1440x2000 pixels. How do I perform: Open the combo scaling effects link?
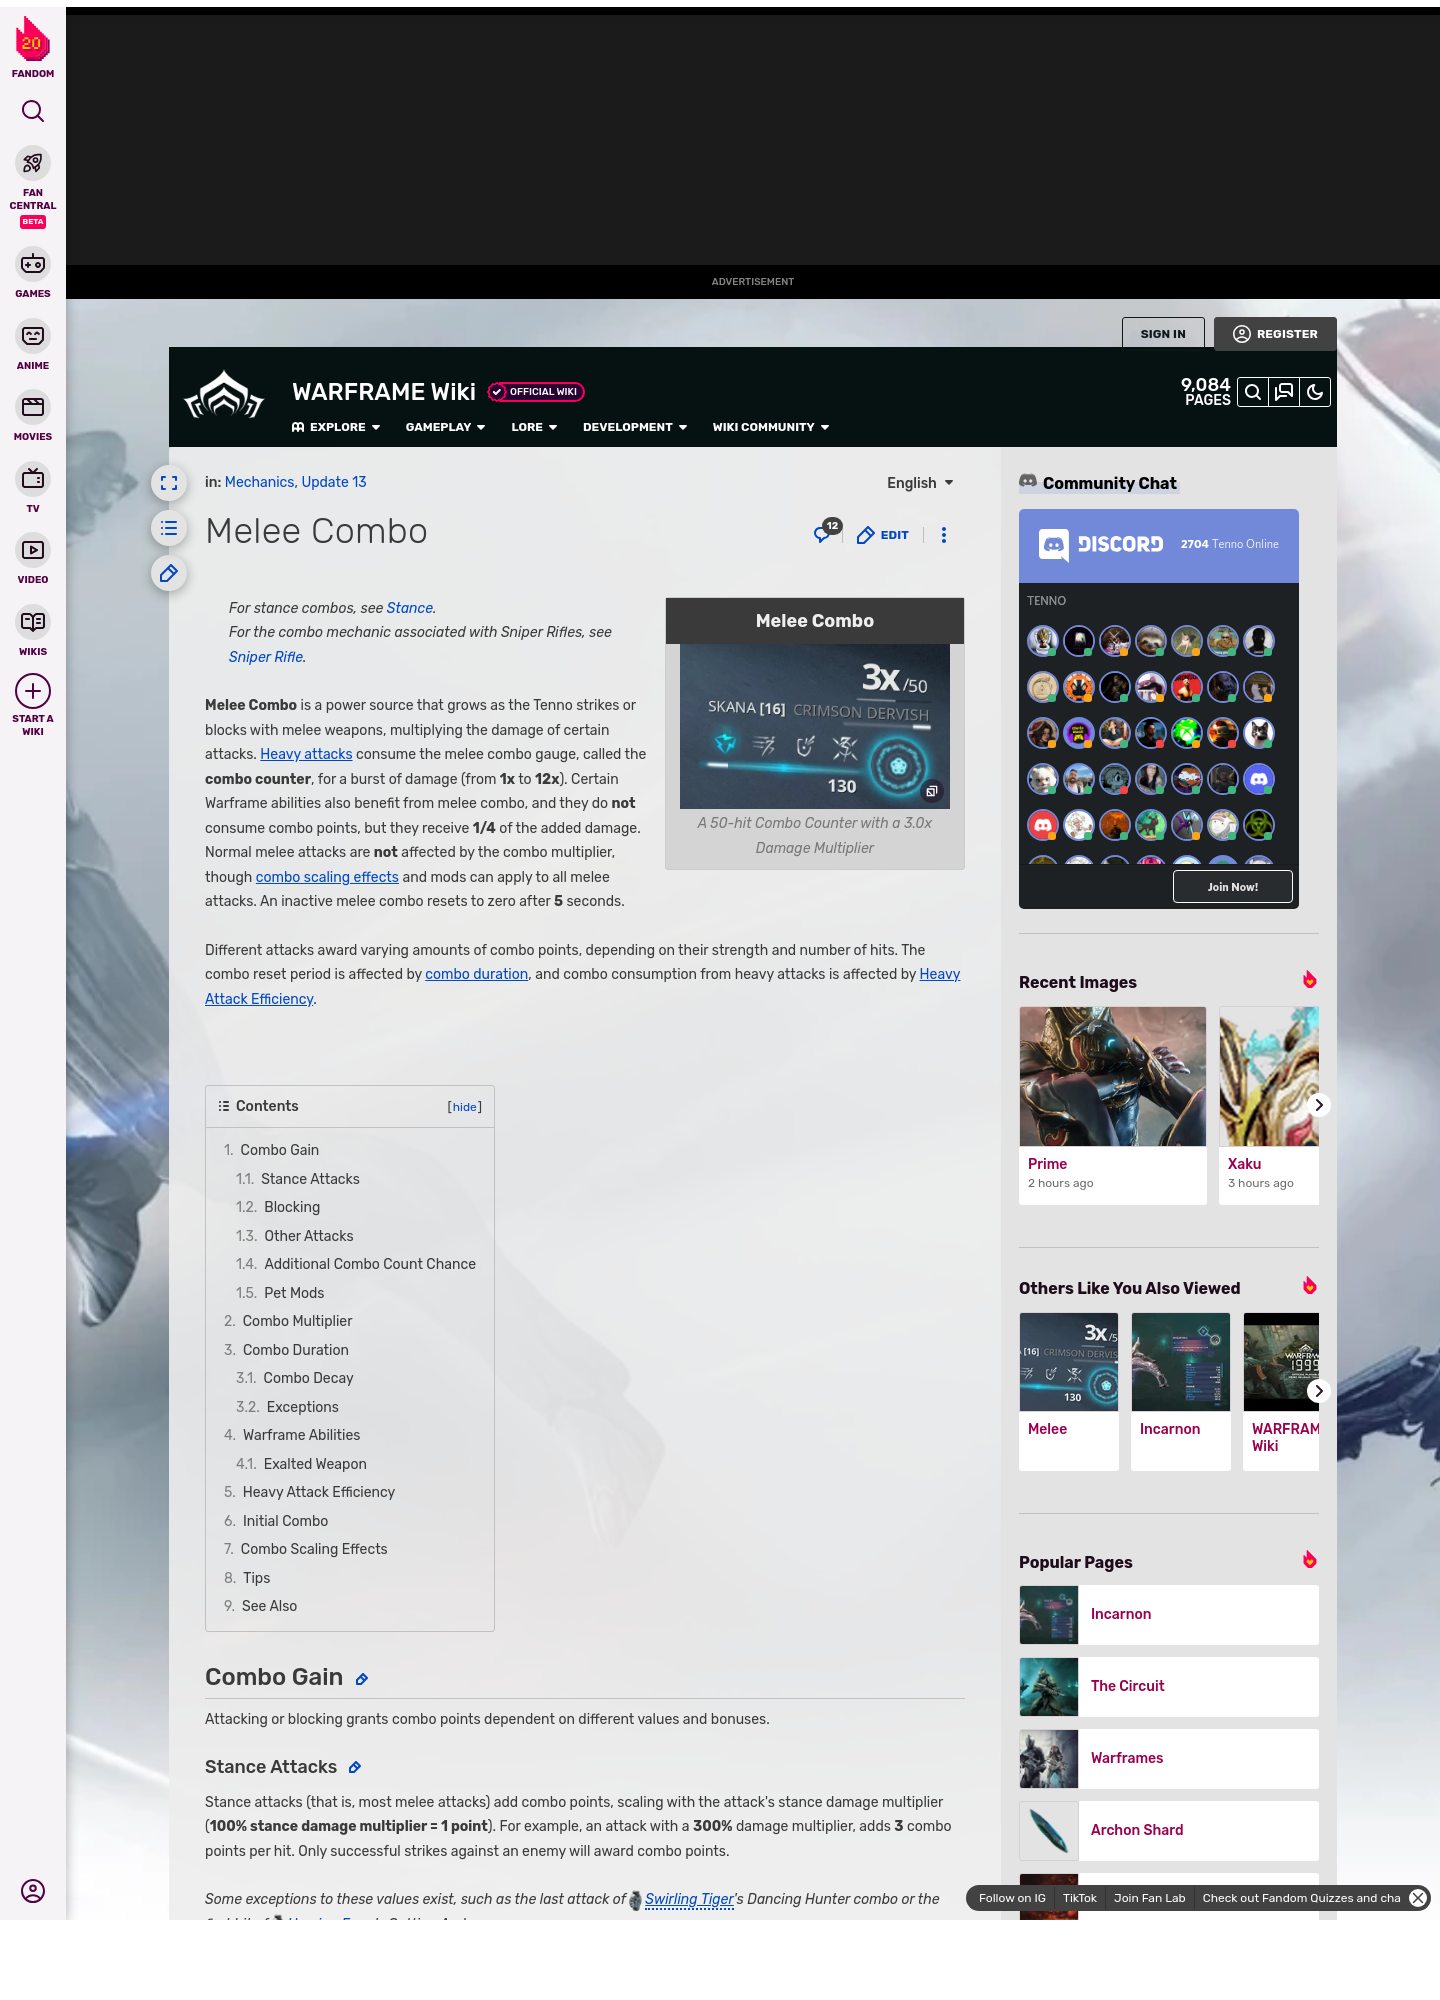tap(327, 877)
